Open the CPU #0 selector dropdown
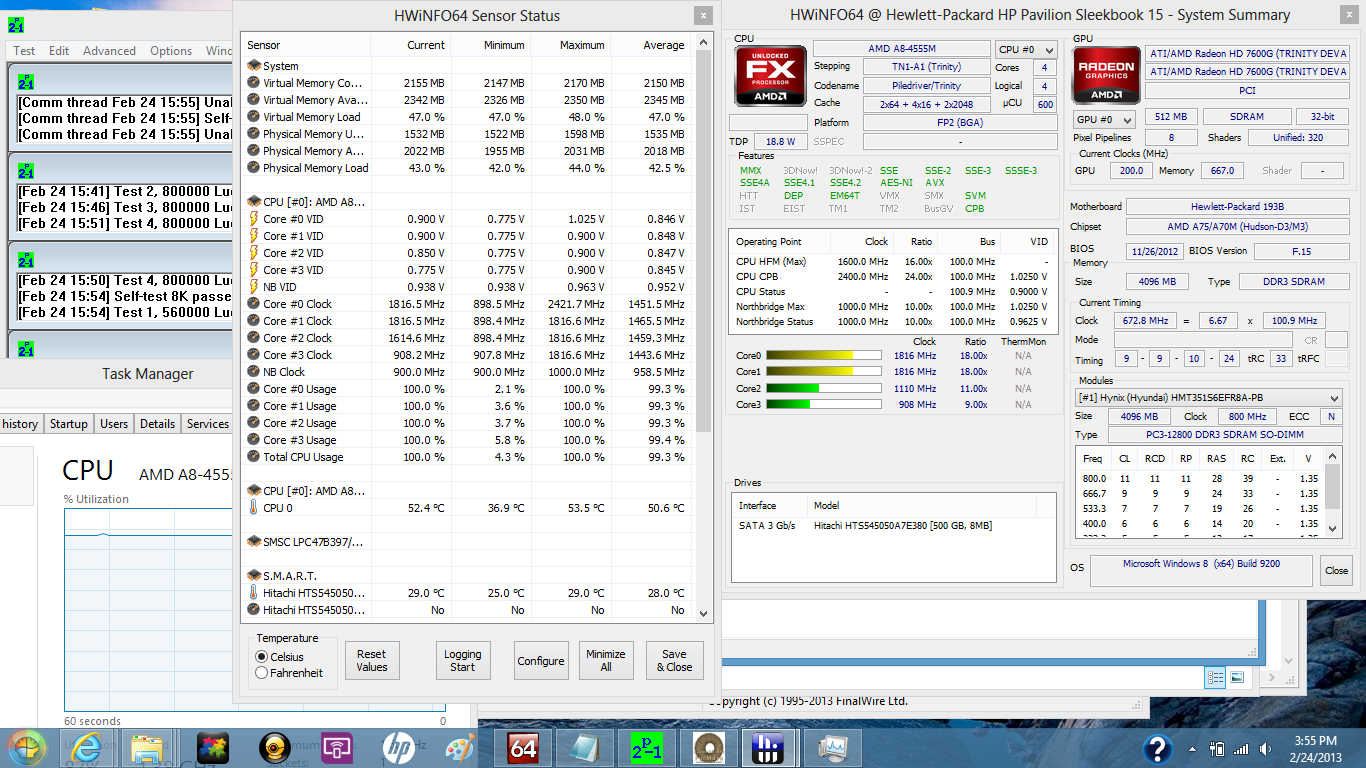 point(1025,49)
